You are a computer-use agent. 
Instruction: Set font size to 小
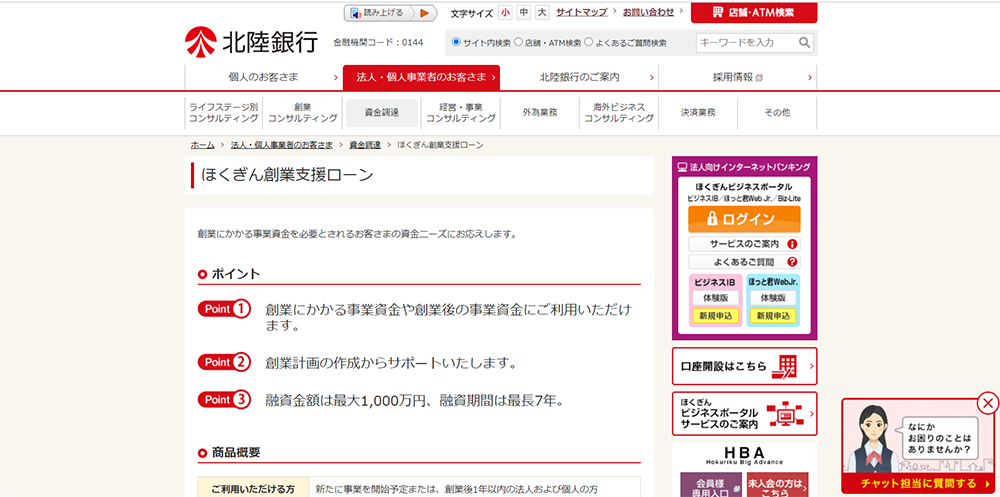(506, 13)
